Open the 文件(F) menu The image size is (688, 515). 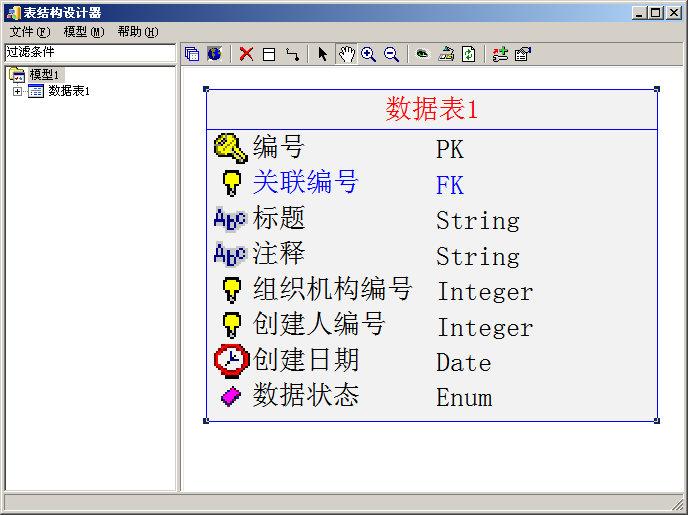tap(29, 32)
